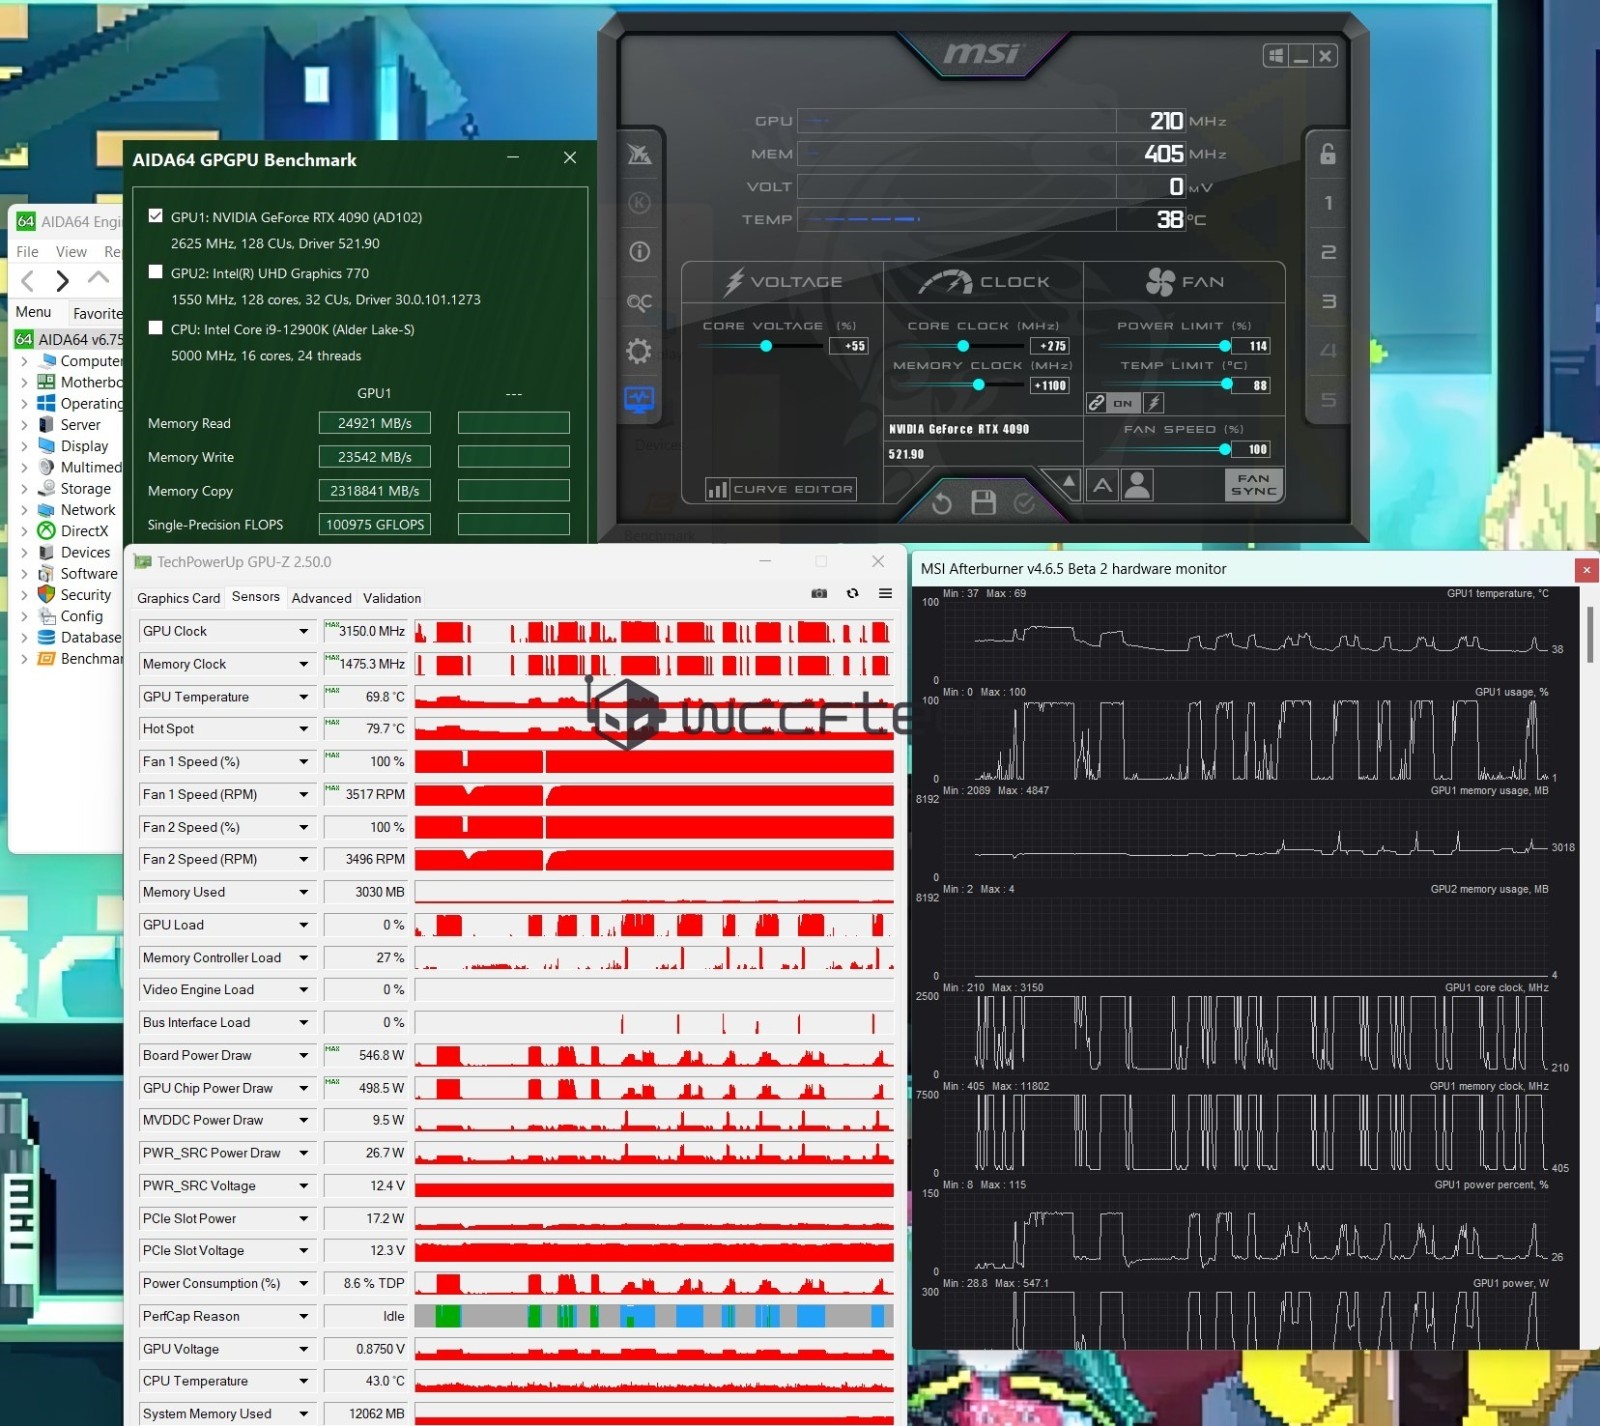1600x1426 pixels.
Task: Open the OC Scanner in Afterburner
Action: [x=640, y=301]
